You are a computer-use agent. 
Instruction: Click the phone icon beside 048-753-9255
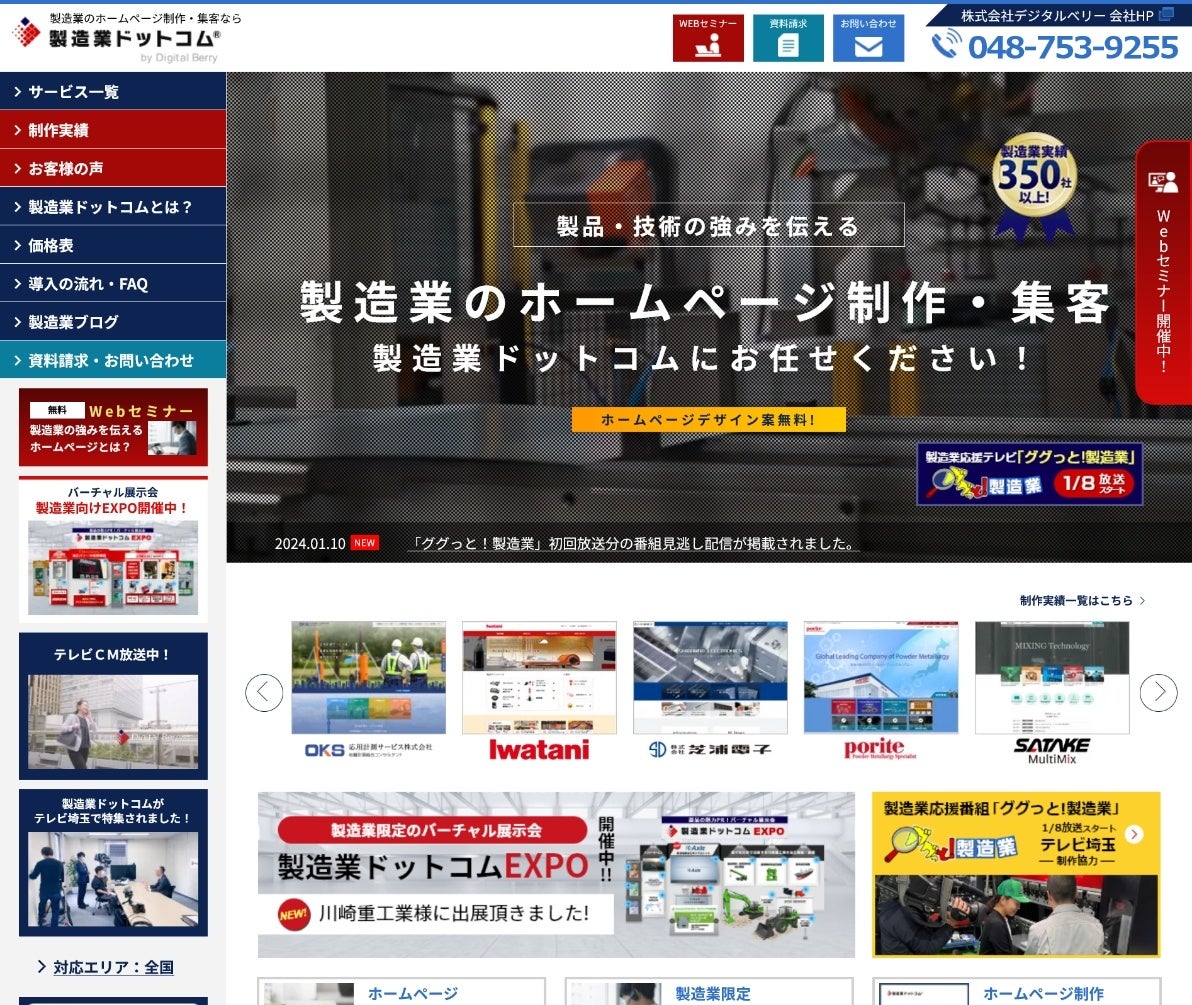point(946,44)
